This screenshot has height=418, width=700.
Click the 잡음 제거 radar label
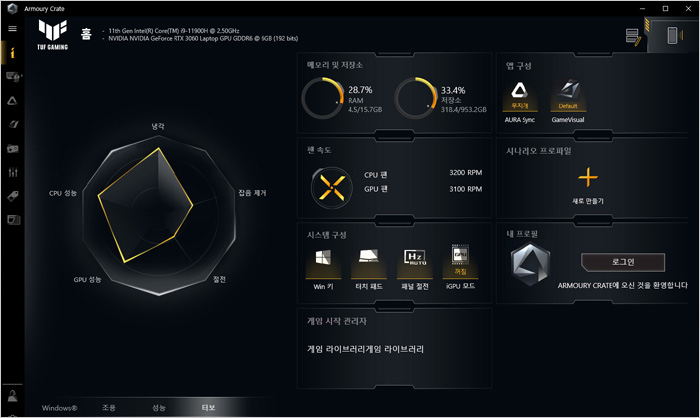click(252, 193)
